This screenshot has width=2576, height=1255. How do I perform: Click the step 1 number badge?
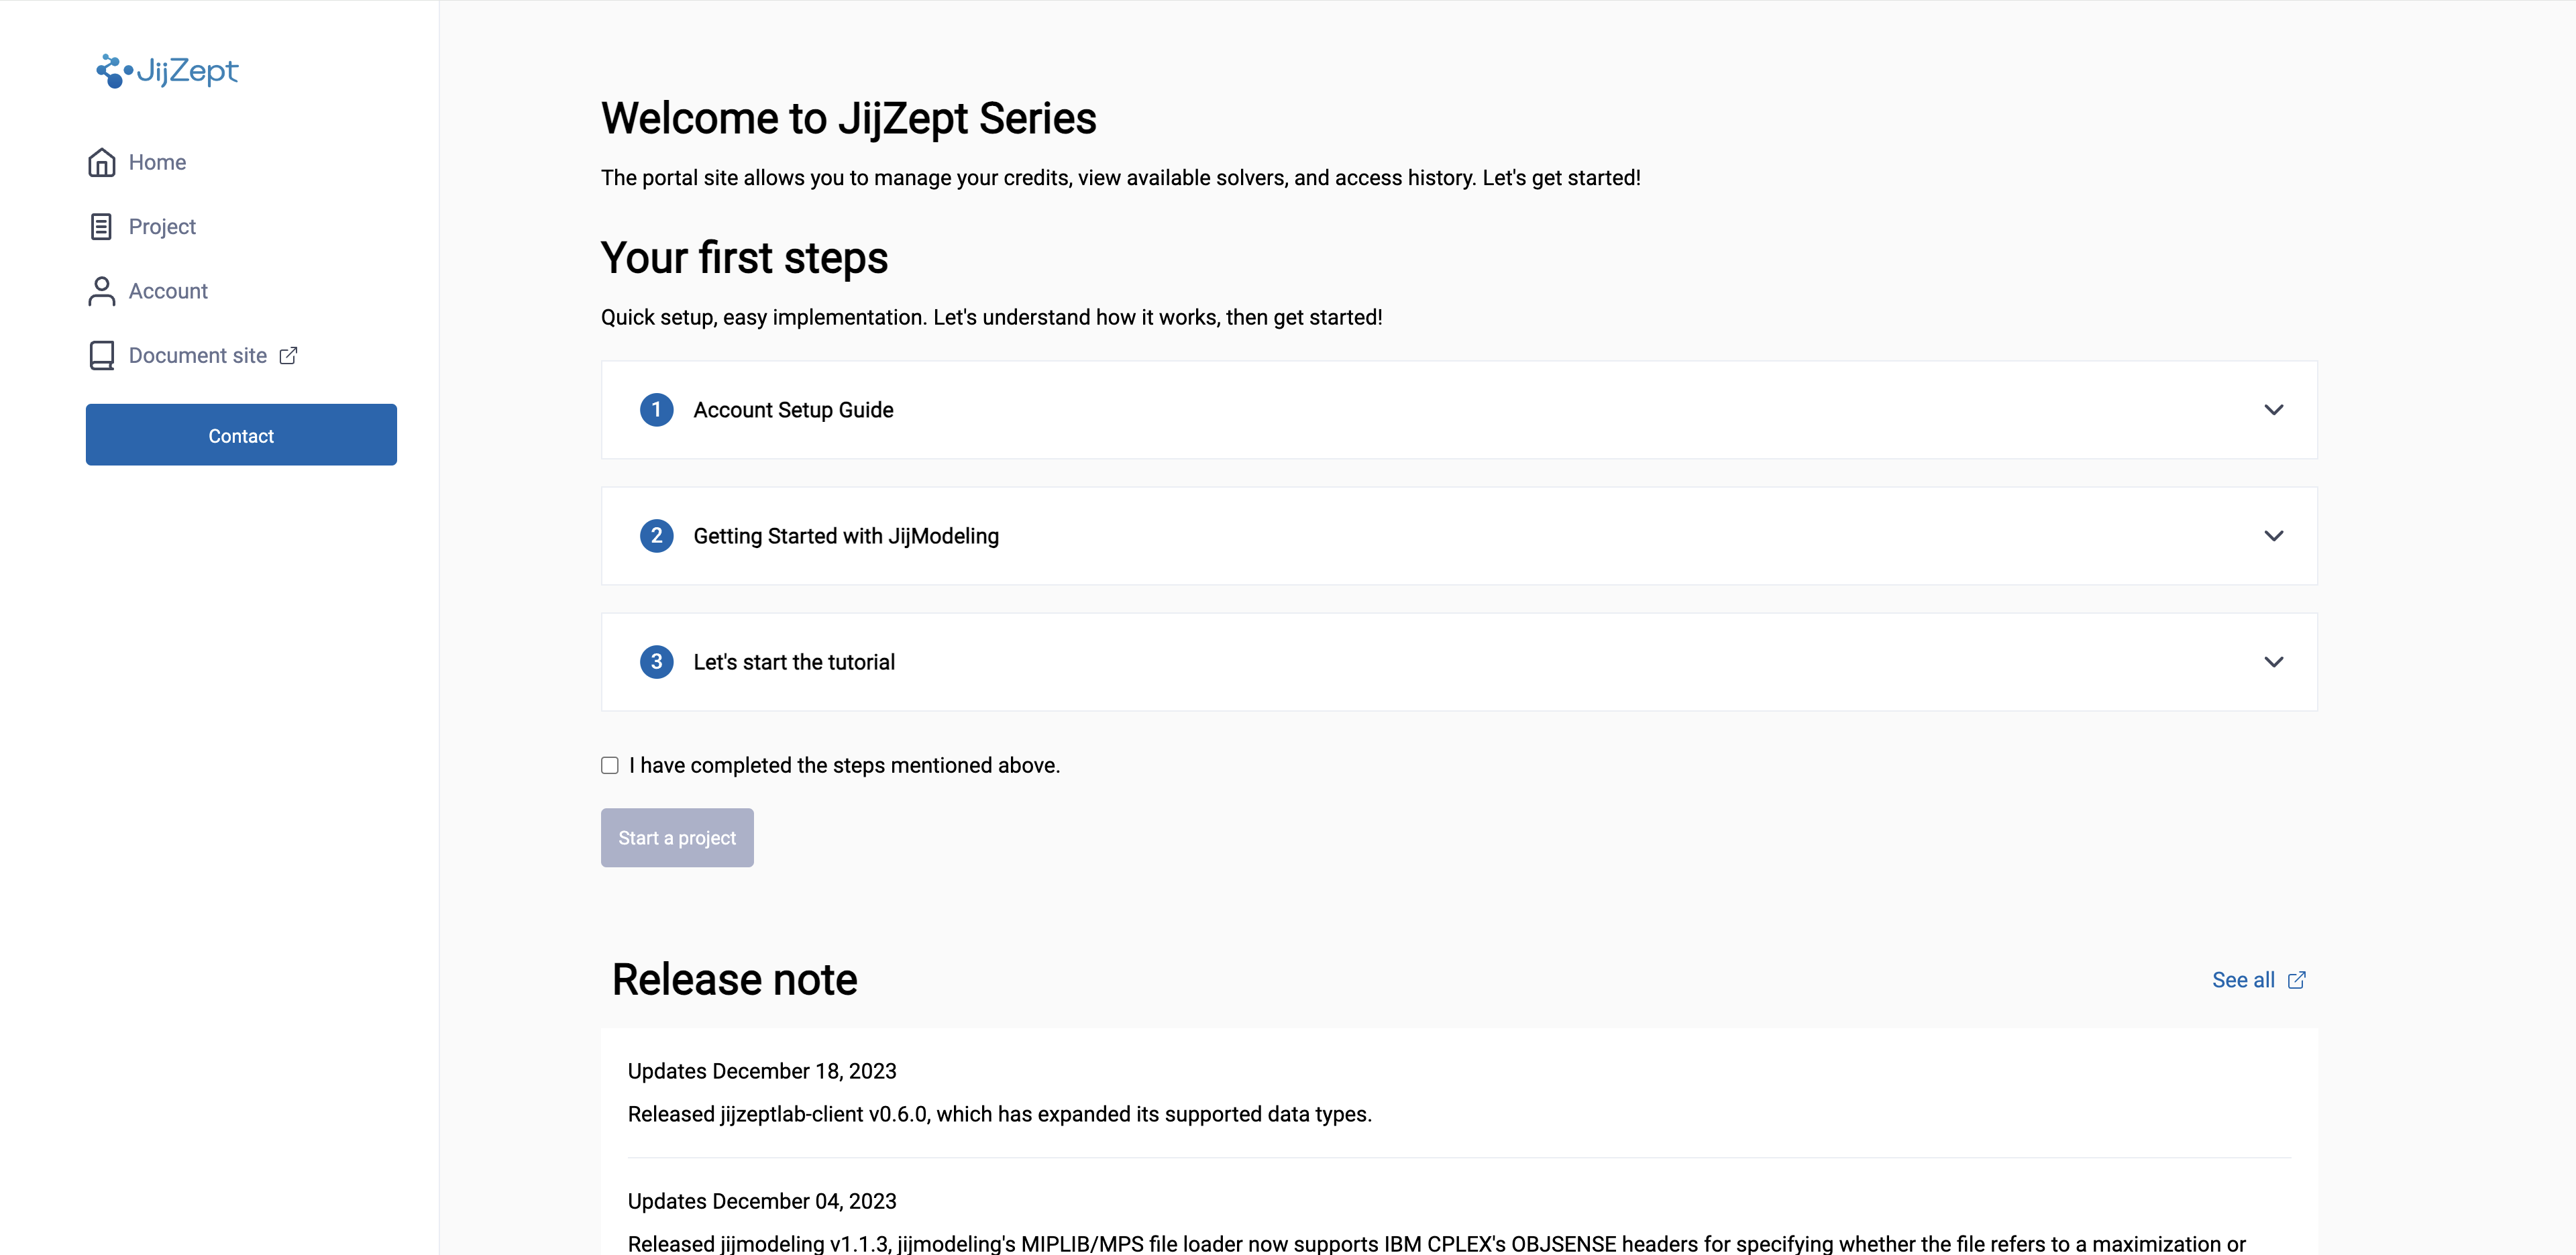656,410
